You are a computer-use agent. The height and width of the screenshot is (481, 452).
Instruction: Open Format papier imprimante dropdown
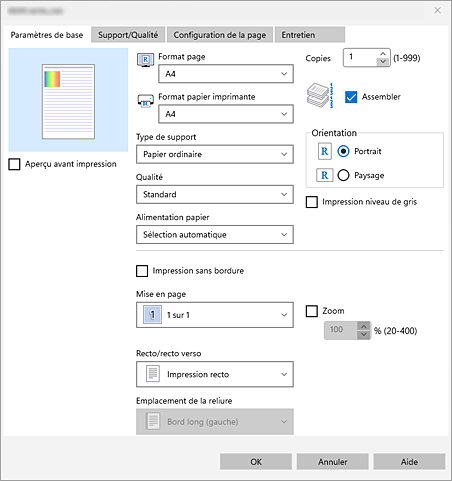[x=226, y=114]
